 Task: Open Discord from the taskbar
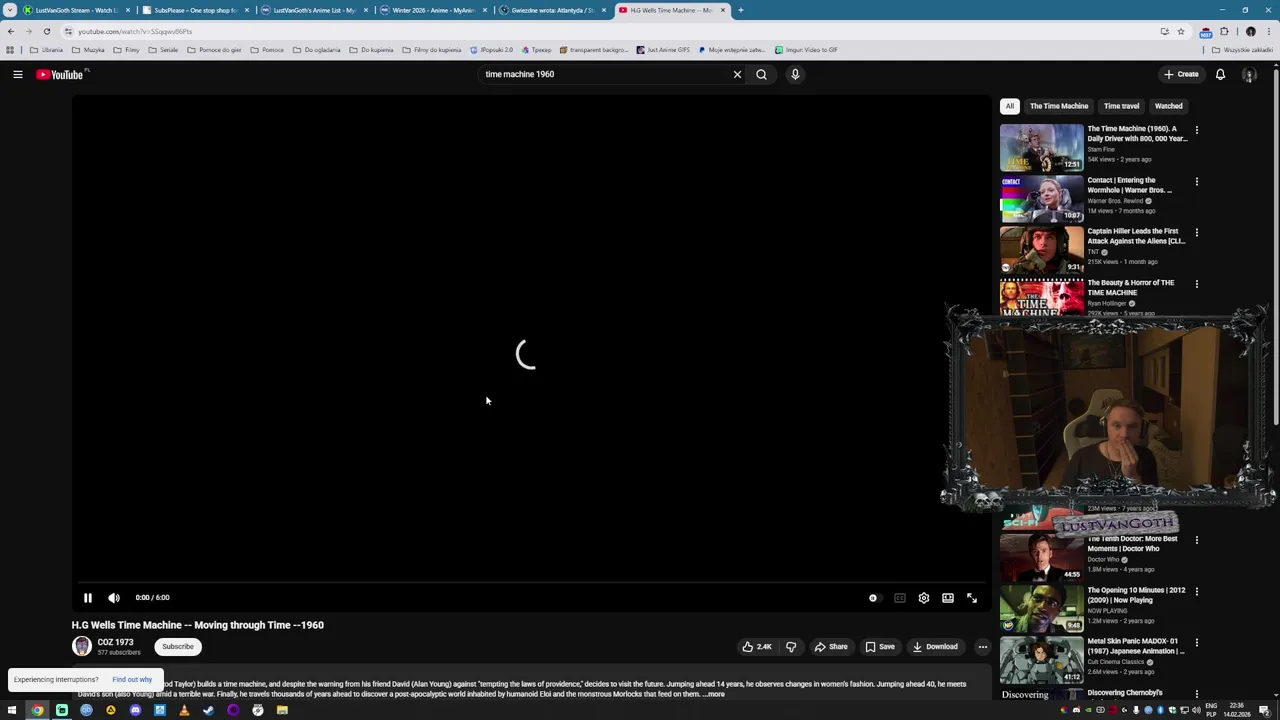coord(135,711)
